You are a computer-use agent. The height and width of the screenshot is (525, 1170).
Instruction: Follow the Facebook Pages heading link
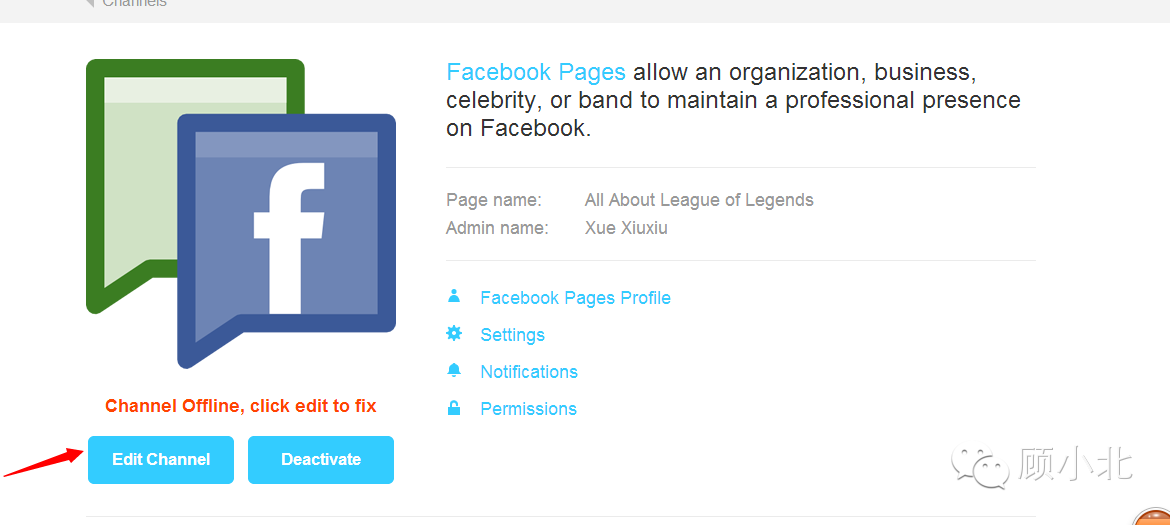pos(536,72)
